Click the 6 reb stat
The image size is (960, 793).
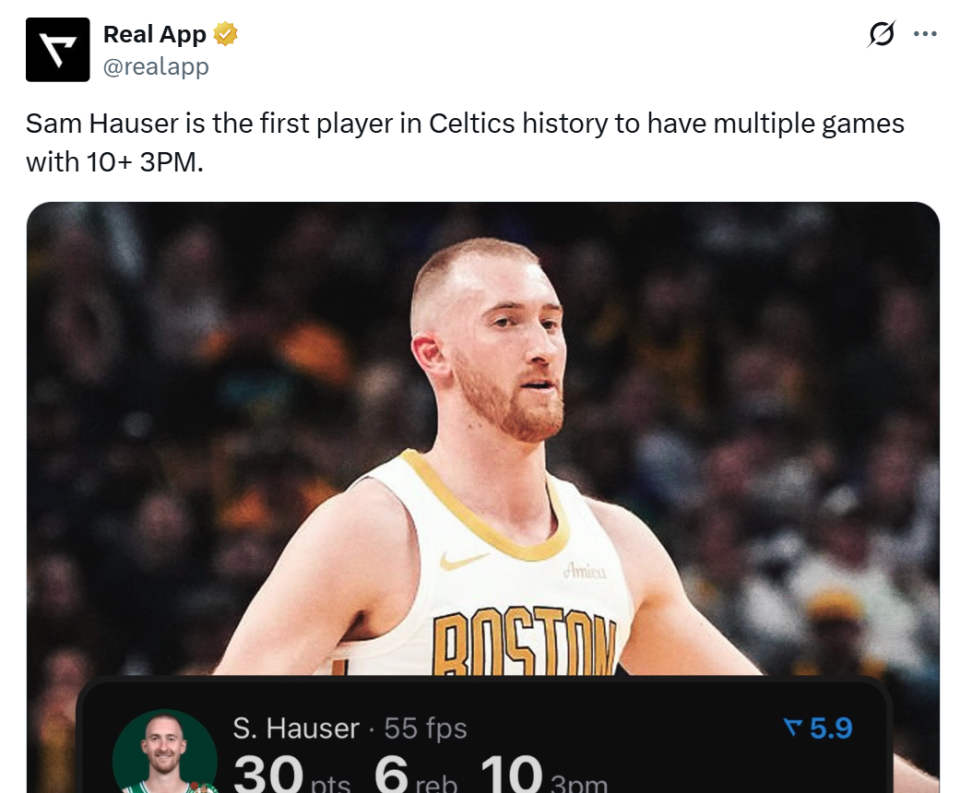(x=416, y=774)
